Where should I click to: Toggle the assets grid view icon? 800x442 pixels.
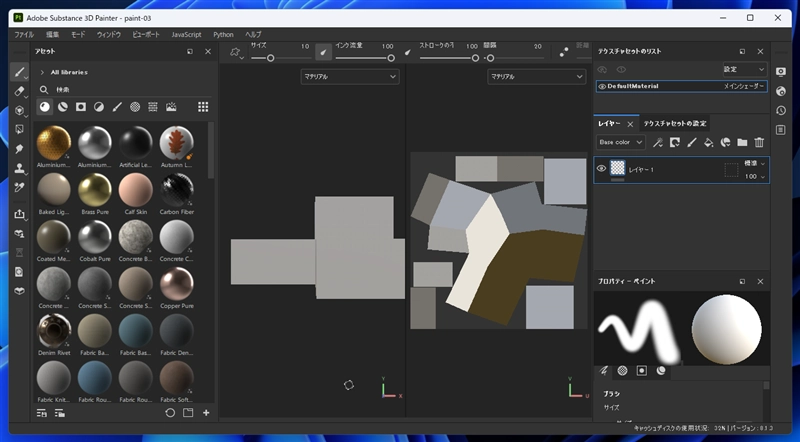click(x=203, y=107)
